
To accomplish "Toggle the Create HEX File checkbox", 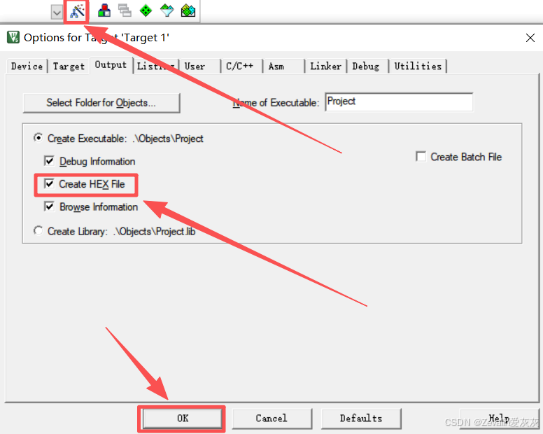I will (49, 184).
